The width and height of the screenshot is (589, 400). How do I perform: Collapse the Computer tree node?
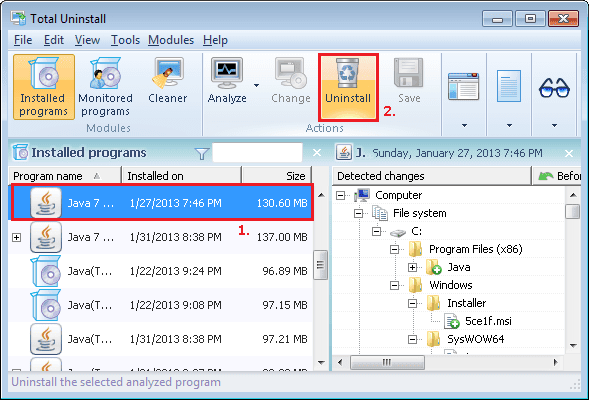(x=340, y=195)
